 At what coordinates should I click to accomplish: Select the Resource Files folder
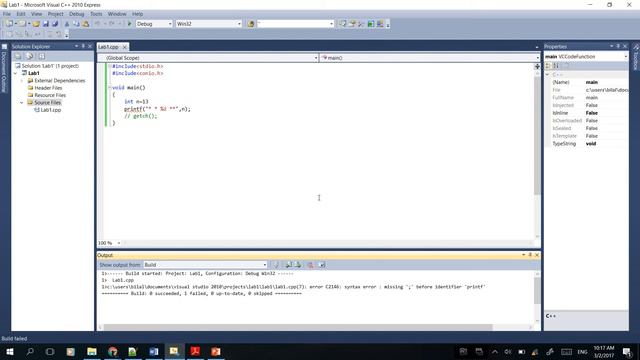(50, 96)
